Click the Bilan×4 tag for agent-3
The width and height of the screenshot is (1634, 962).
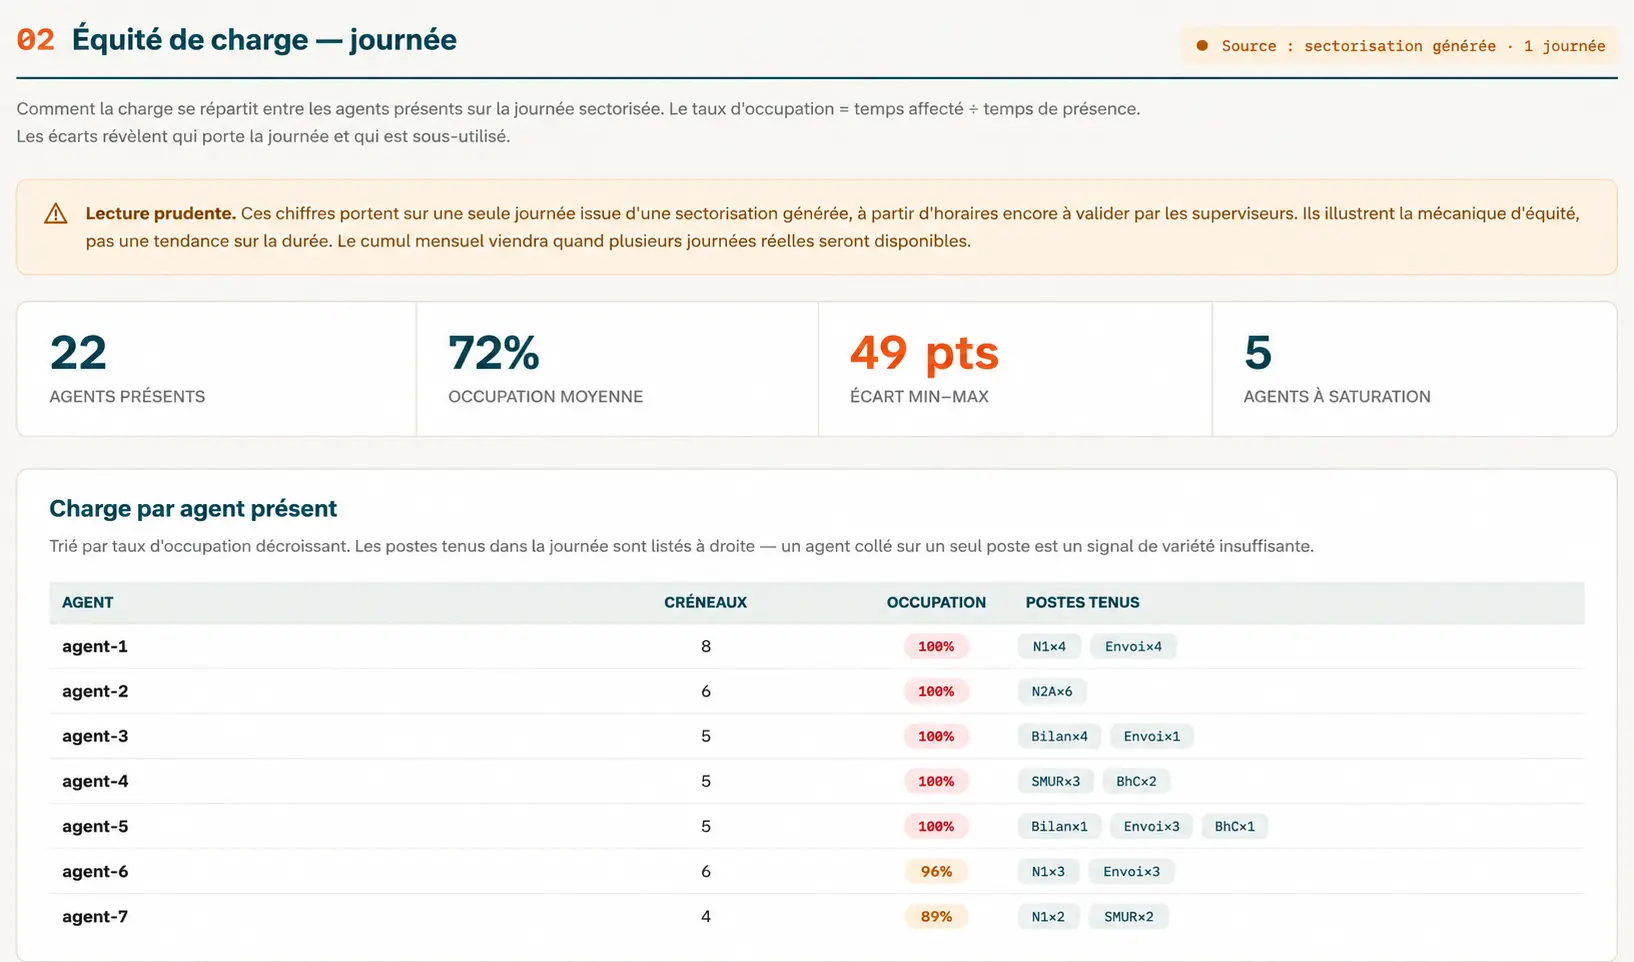pyautogui.click(x=1059, y=736)
